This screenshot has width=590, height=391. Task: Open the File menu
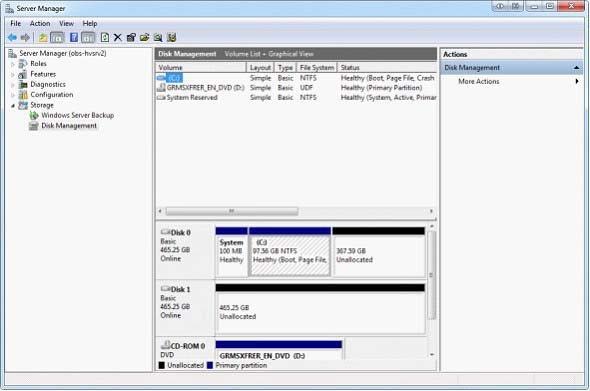pos(15,23)
